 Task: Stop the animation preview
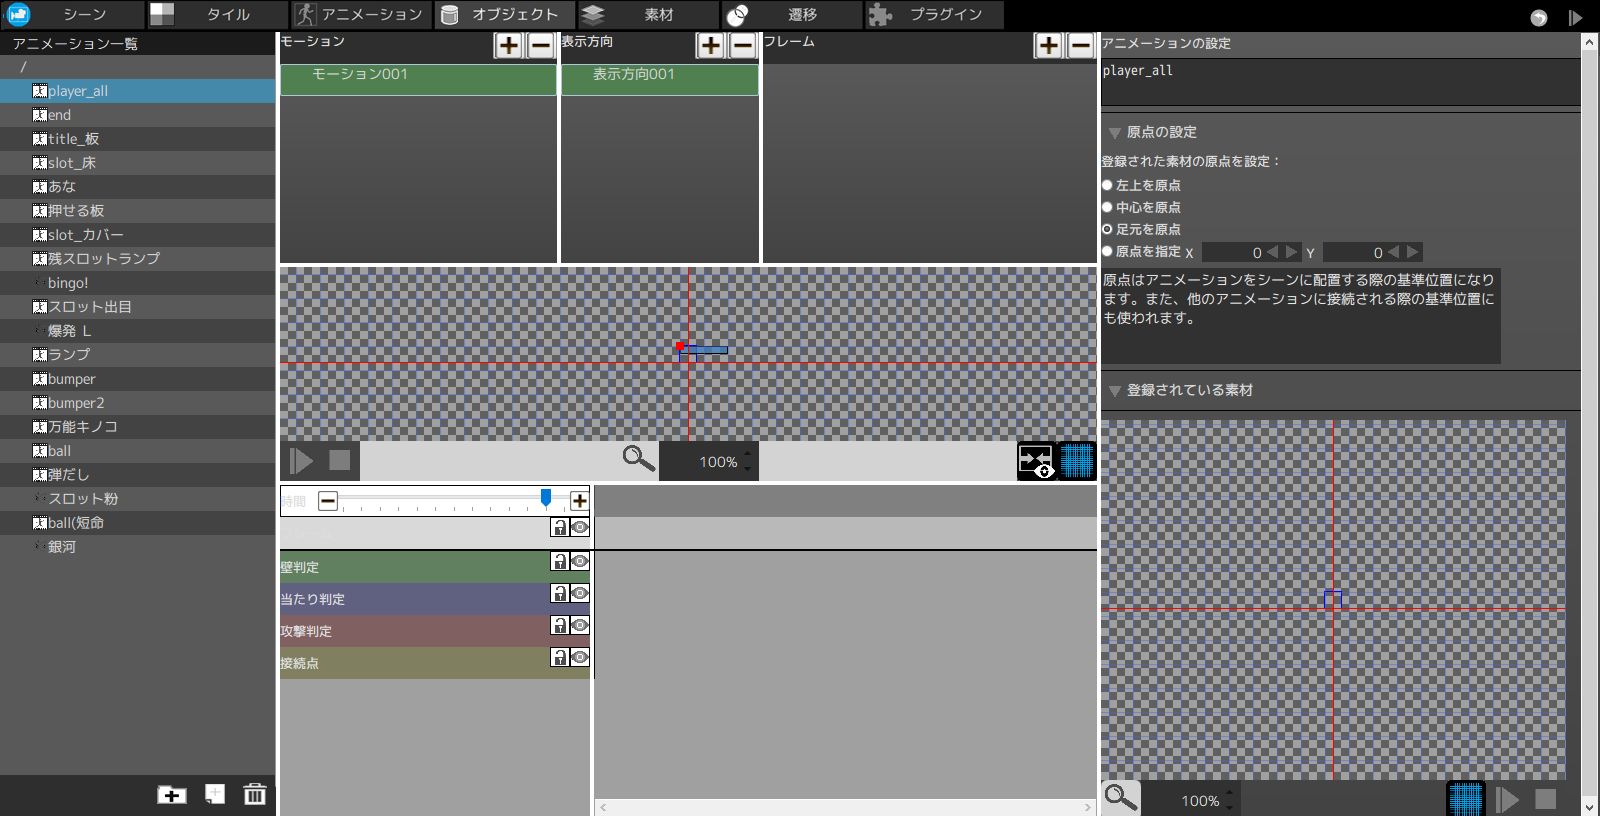[x=340, y=461]
